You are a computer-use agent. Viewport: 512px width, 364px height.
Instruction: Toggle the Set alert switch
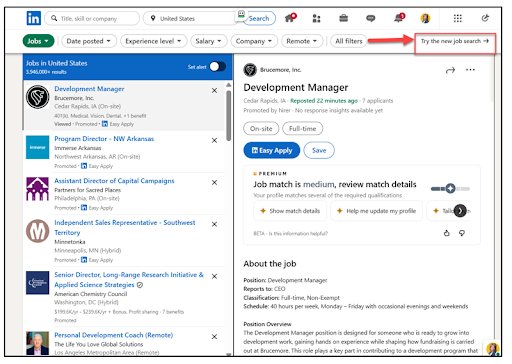tap(217, 67)
